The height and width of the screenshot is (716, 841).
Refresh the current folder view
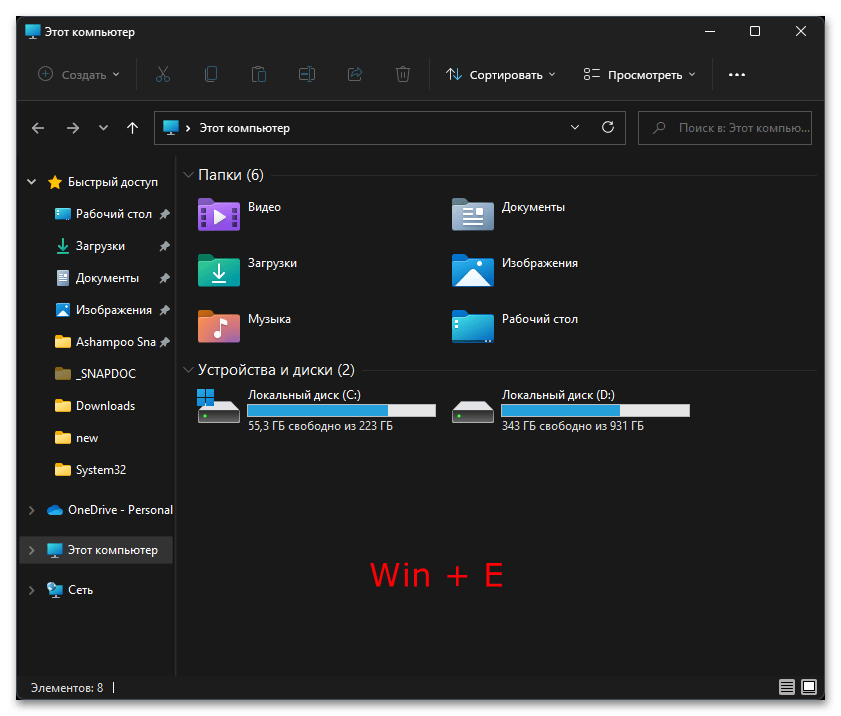click(x=608, y=127)
